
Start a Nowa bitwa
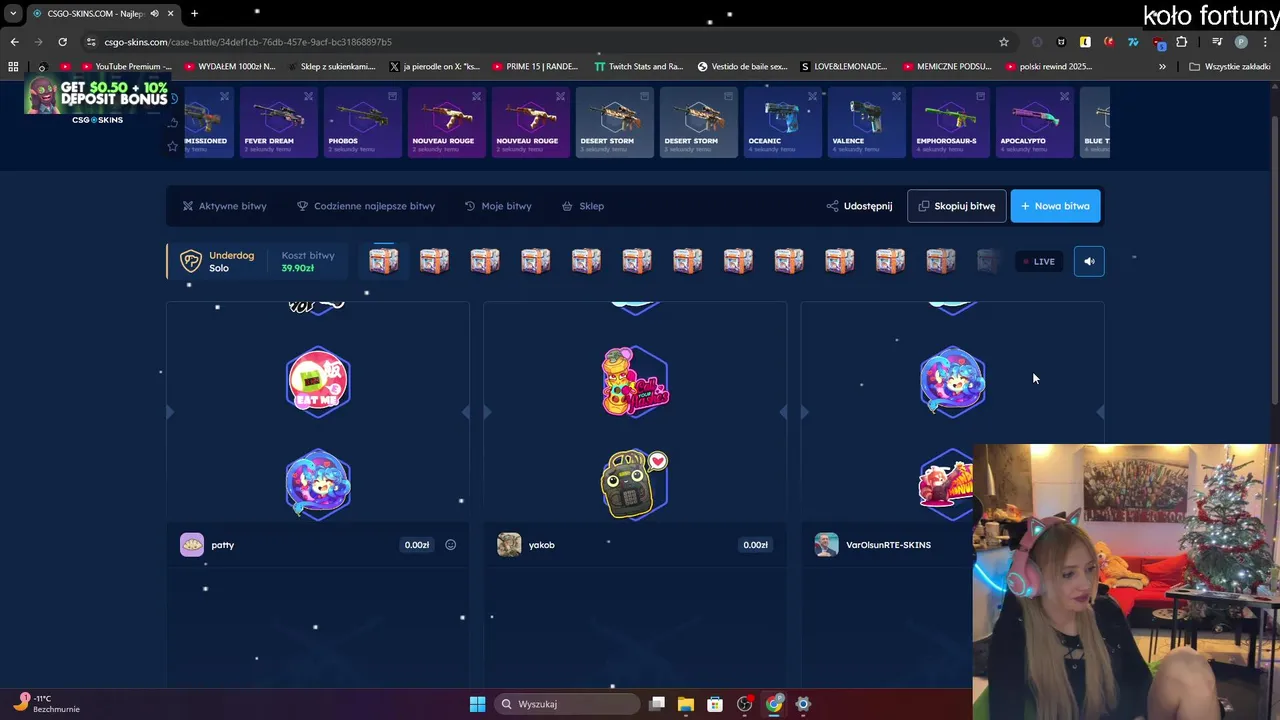[1056, 206]
